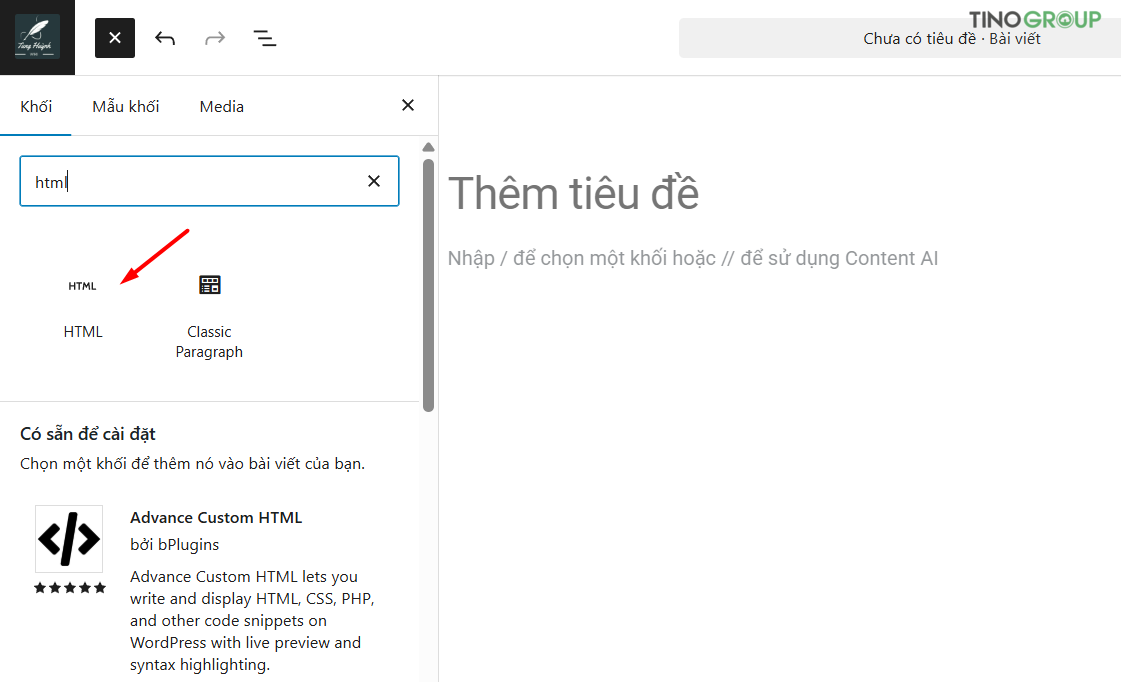The image size is (1121, 682).
Task: Click the inserter panel scrollbar thumb
Action: tap(428, 285)
